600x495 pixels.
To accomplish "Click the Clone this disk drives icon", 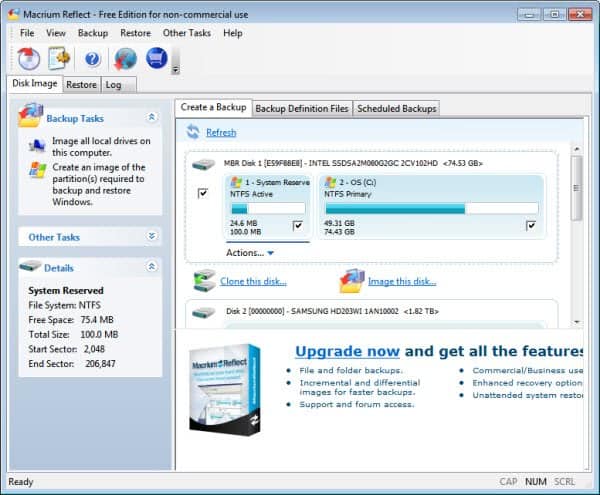I will point(204,281).
